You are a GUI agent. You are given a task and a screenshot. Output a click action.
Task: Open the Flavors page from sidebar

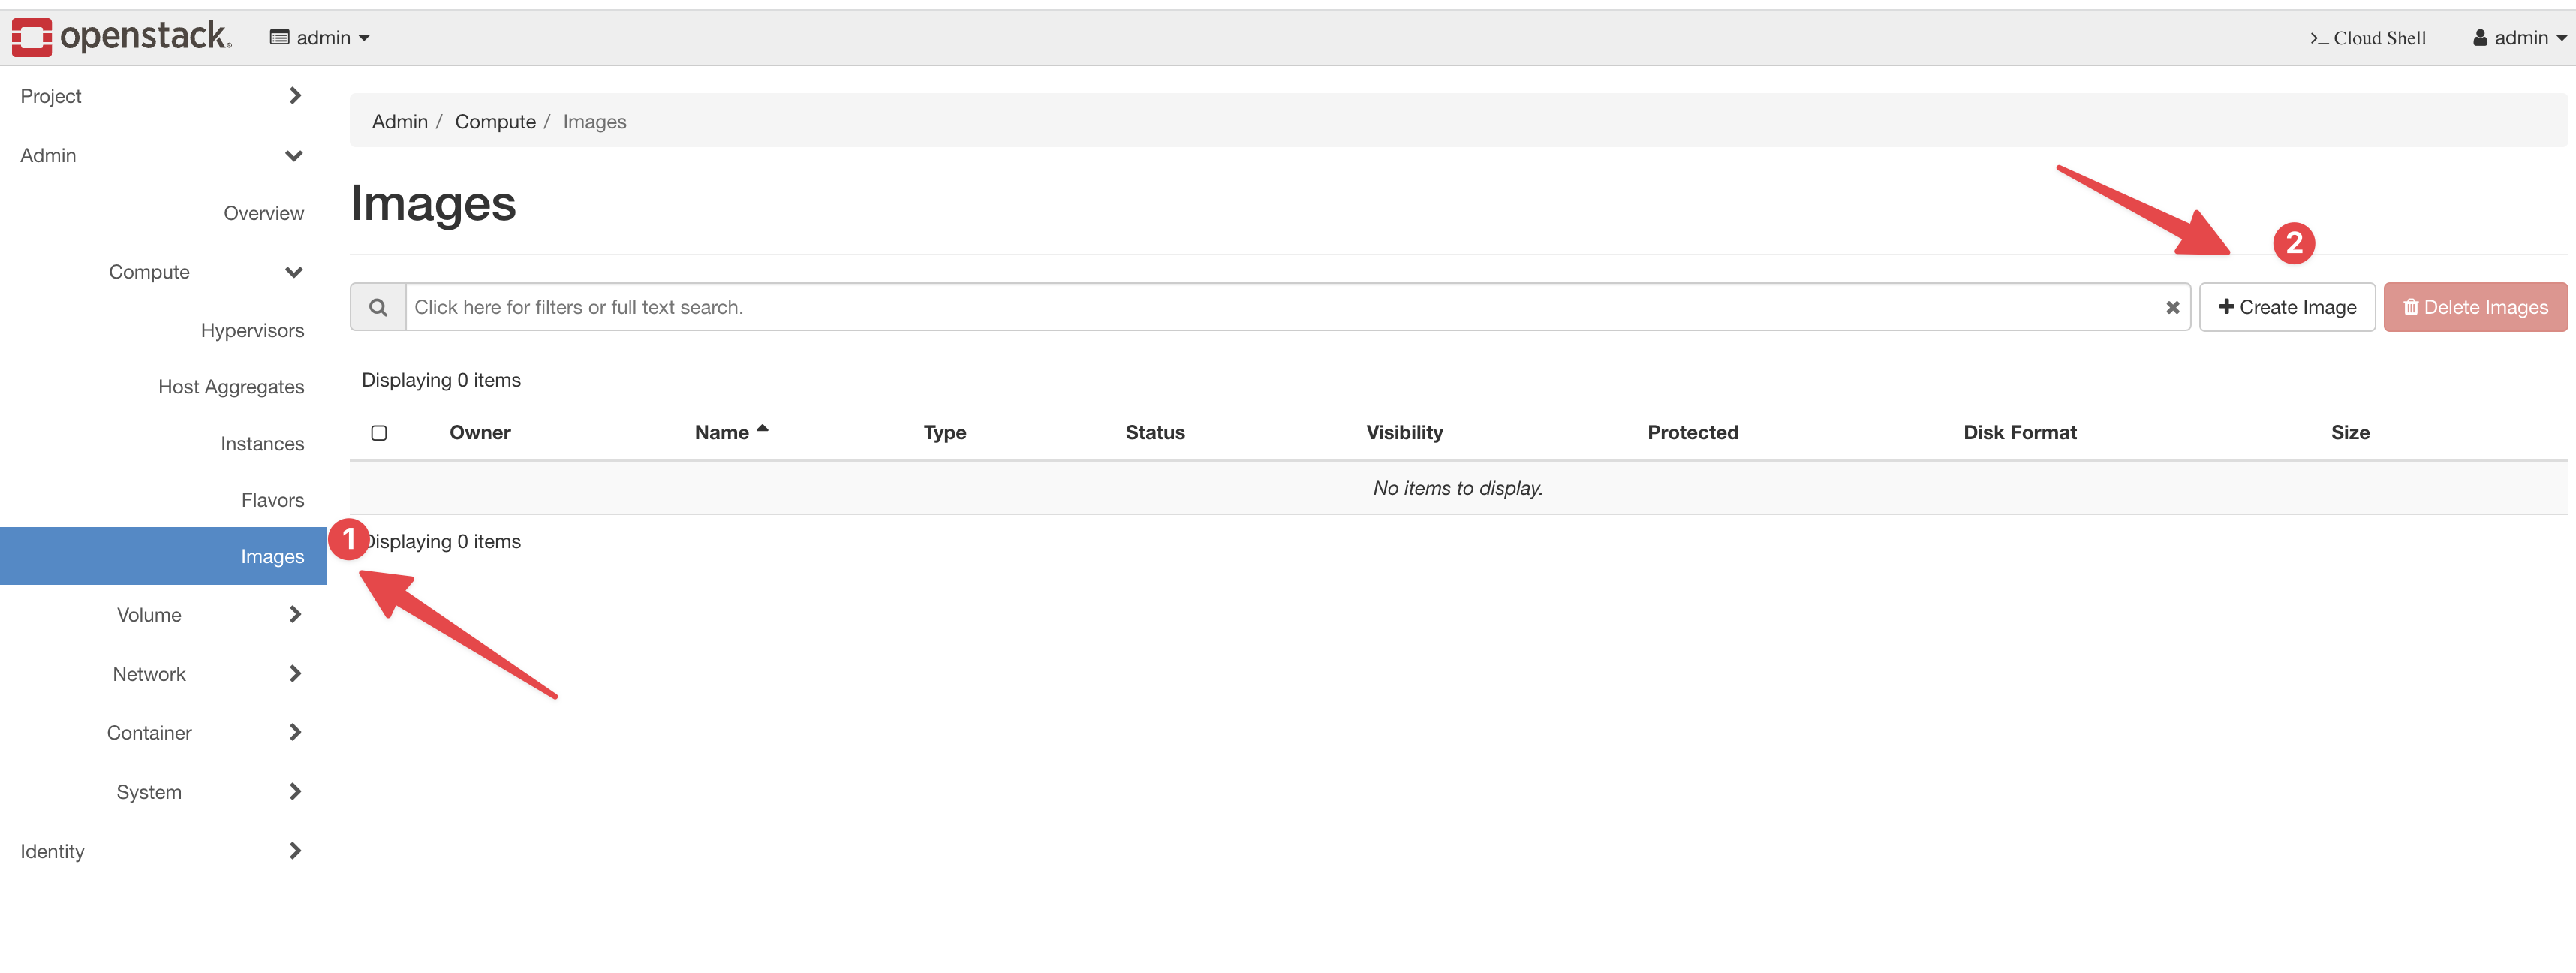click(273, 499)
